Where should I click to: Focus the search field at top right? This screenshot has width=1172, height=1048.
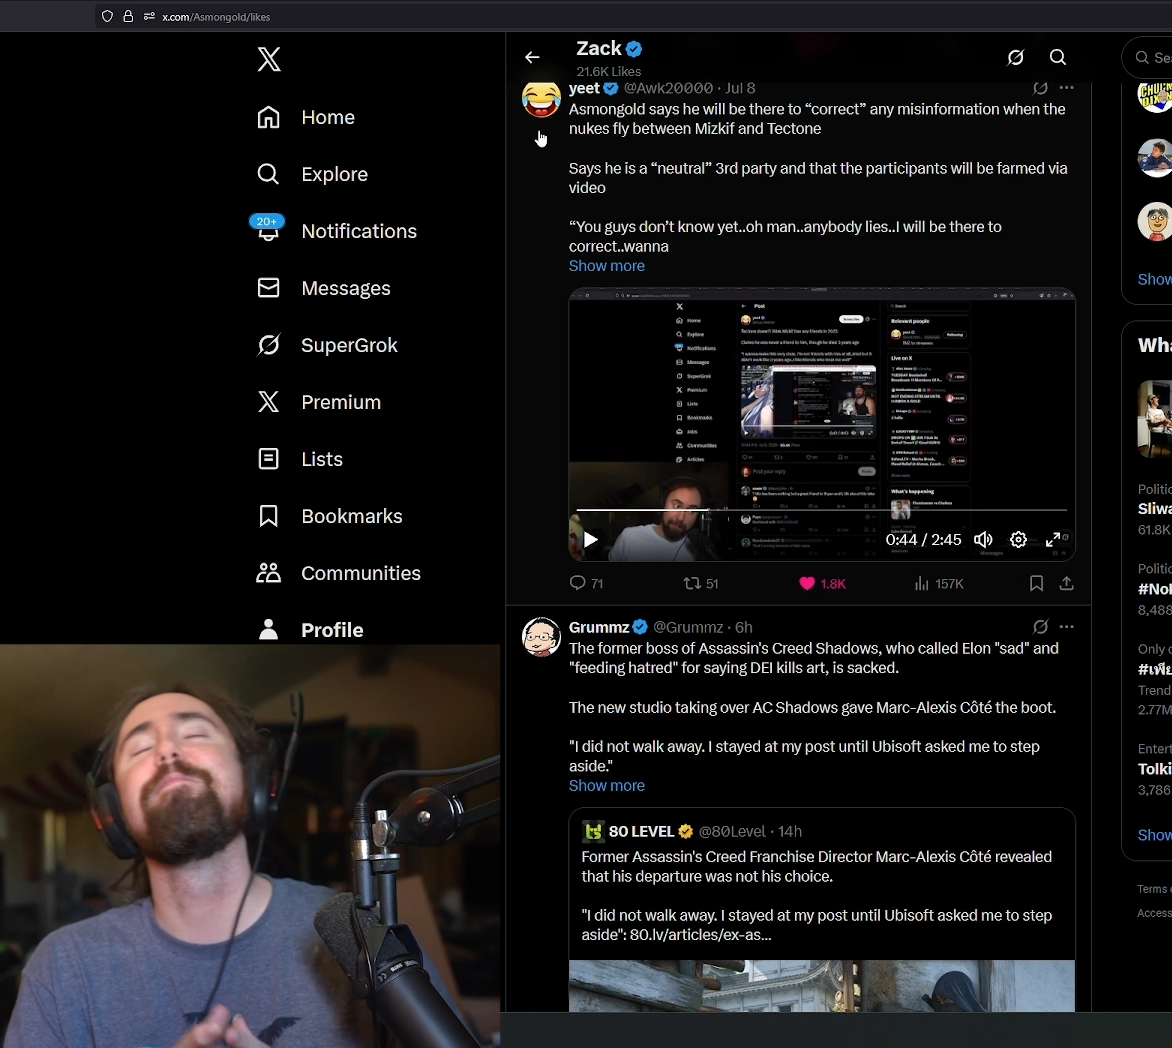pos(1147,58)
